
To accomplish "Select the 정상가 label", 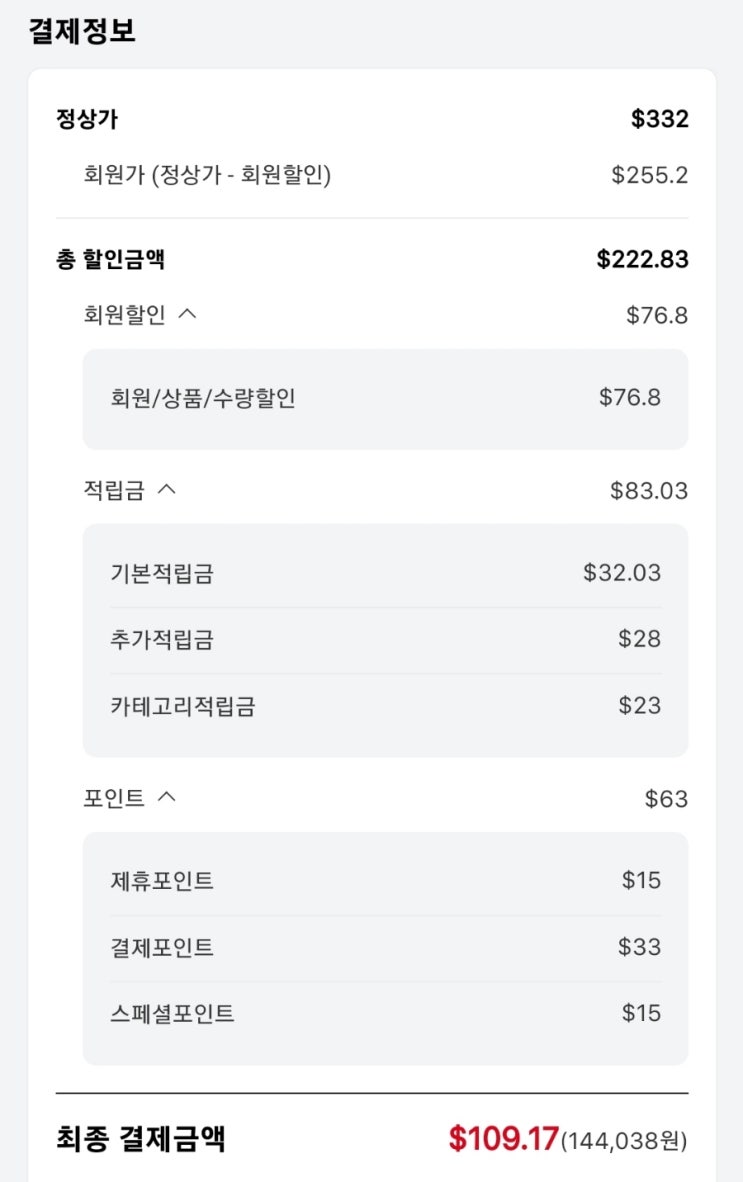I will point(87,120).
